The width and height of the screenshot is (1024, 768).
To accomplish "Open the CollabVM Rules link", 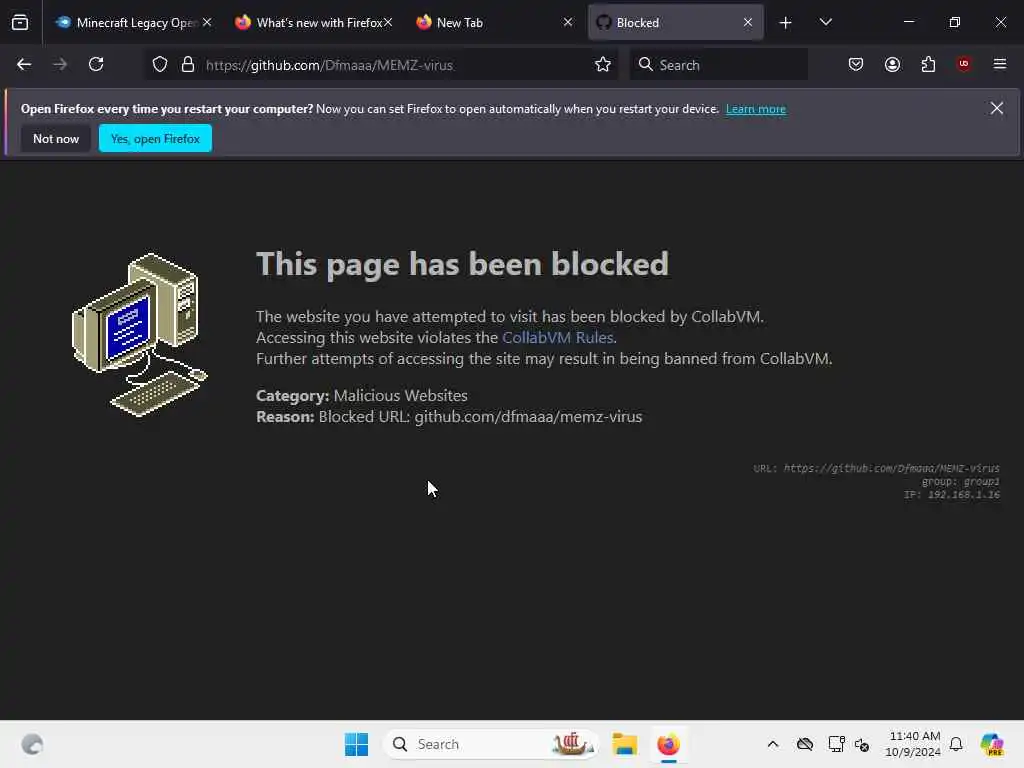I will click(558, 338).
